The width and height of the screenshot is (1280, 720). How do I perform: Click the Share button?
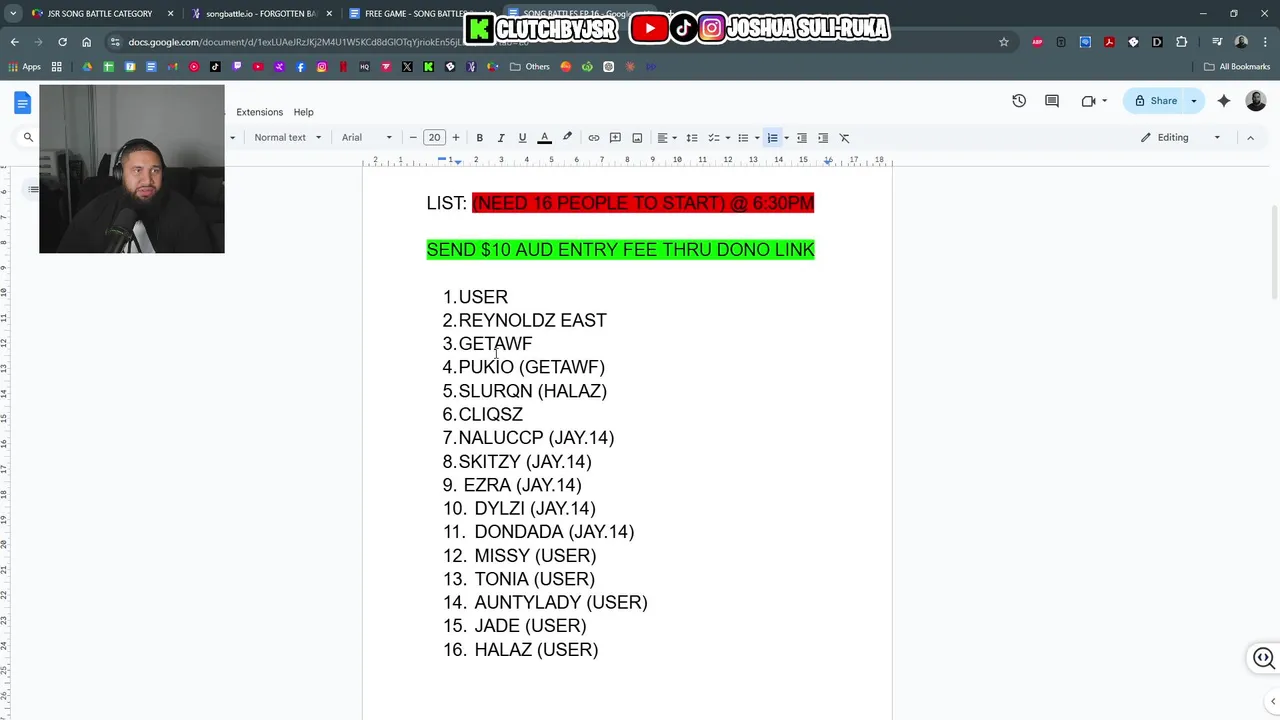coord(1154,101)
